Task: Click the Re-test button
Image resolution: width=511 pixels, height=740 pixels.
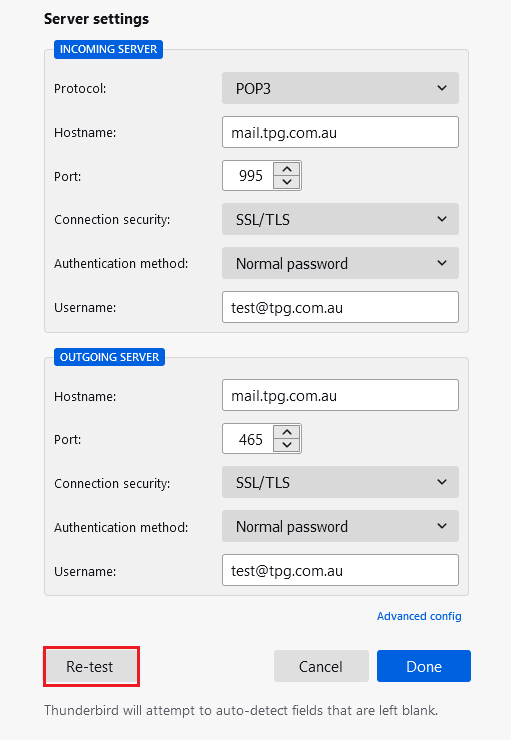Action: [90, 666]
